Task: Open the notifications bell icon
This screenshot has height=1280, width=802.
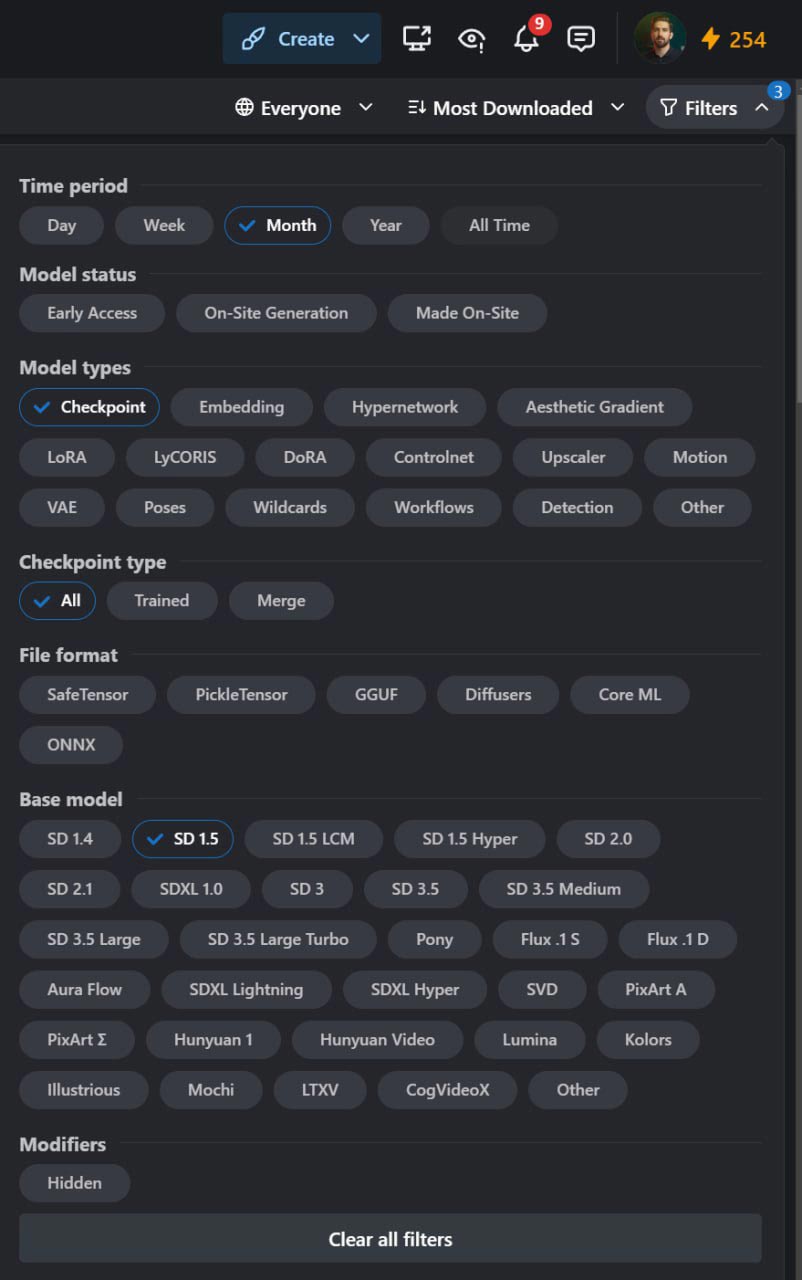Action: point(526,39)
